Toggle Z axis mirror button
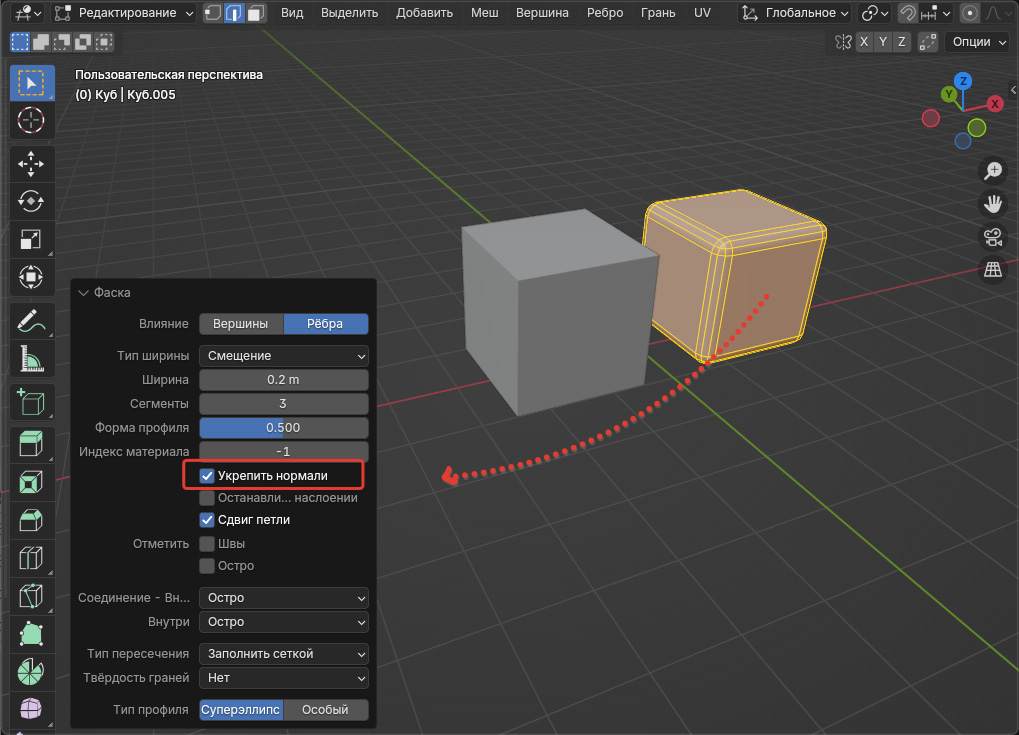This screenshot has width=1019, height=735. click(901, 42)
